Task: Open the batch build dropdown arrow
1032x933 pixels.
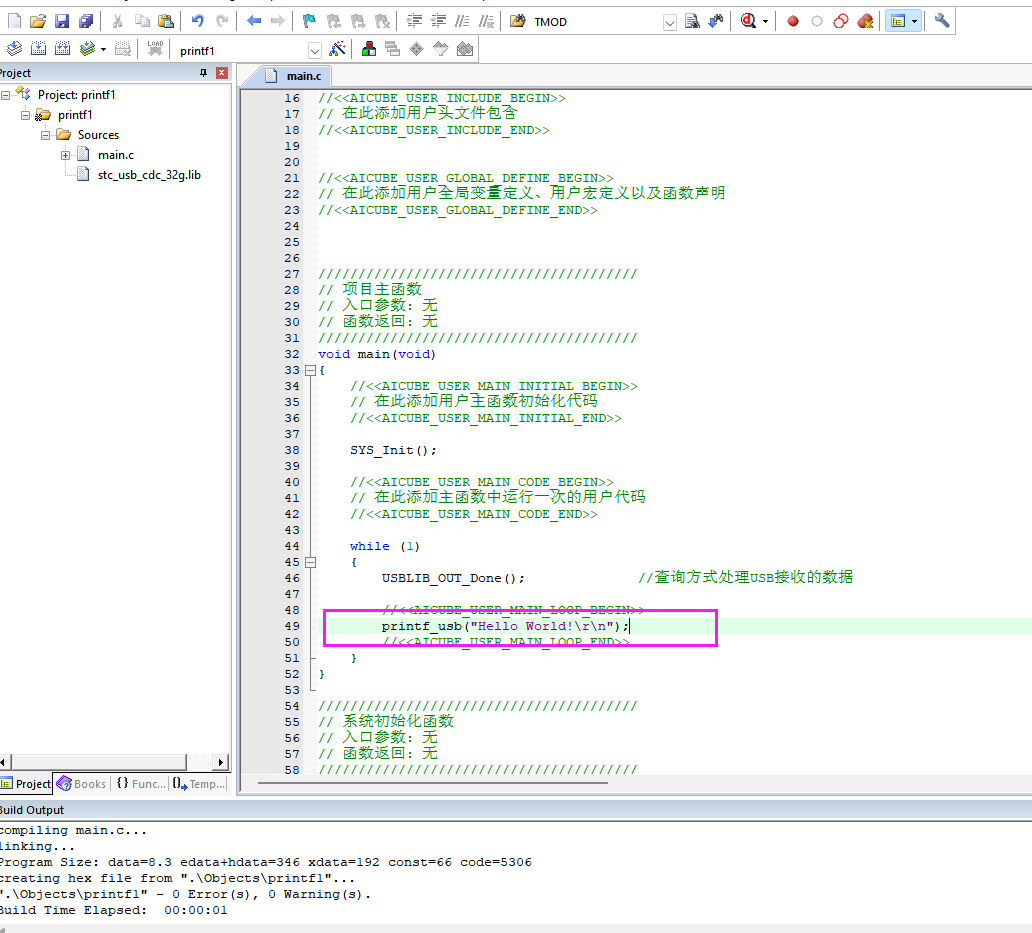Action: (x=103, y=49)
